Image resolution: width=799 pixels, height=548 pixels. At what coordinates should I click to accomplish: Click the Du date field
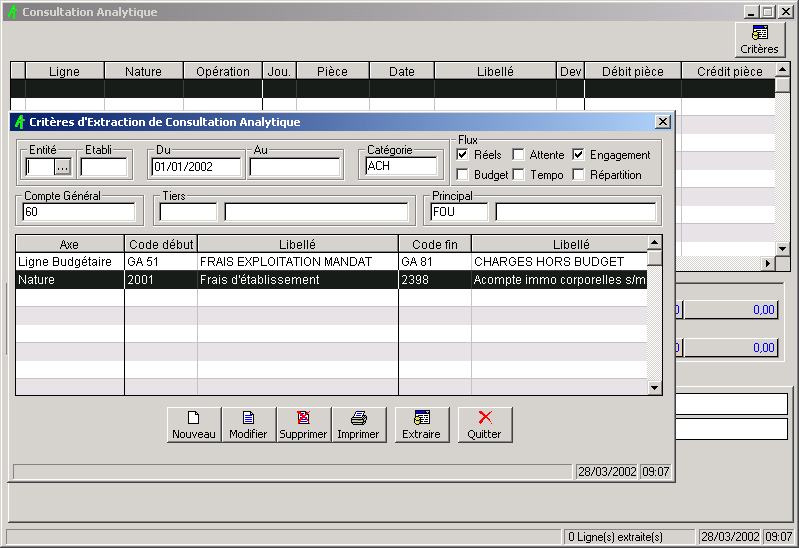click(196, 167)
